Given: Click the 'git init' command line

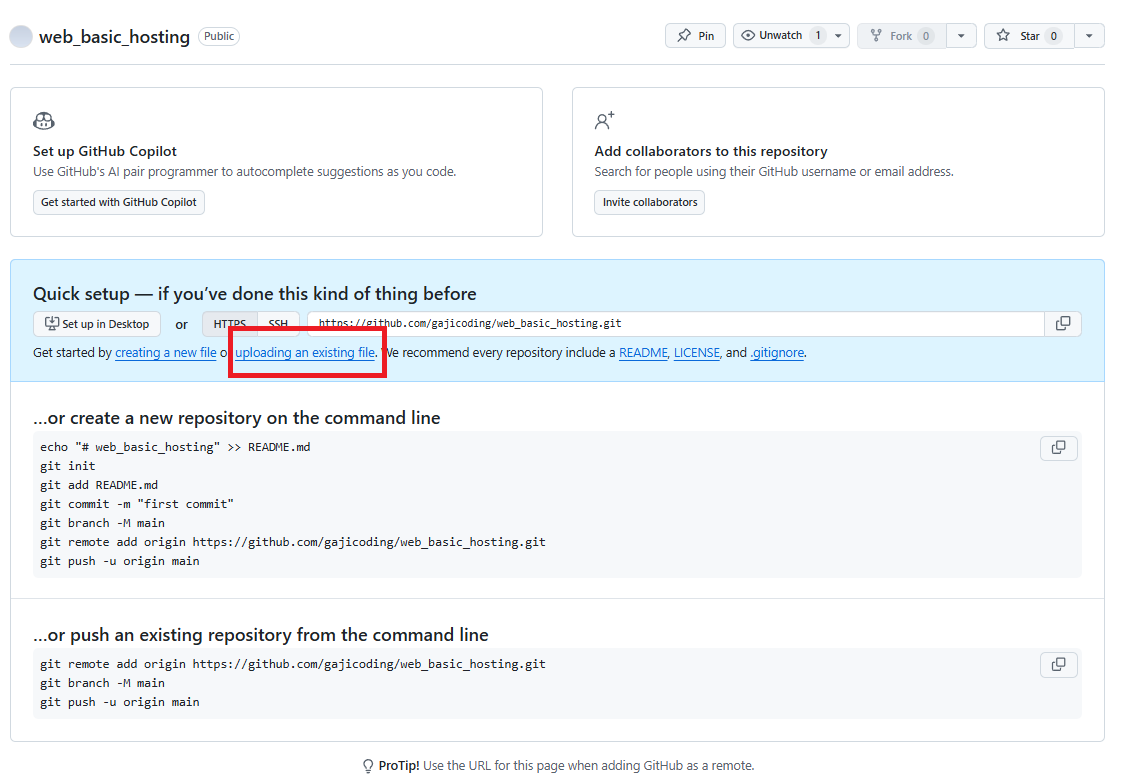Looking at the screenshot, I should [67, 466].
